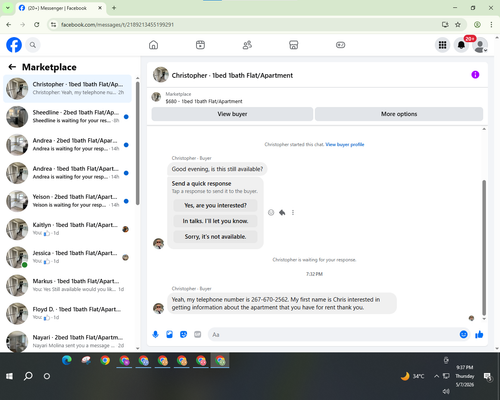Bookmark this page star icon
Screen dimensions: 500x400
458,25
